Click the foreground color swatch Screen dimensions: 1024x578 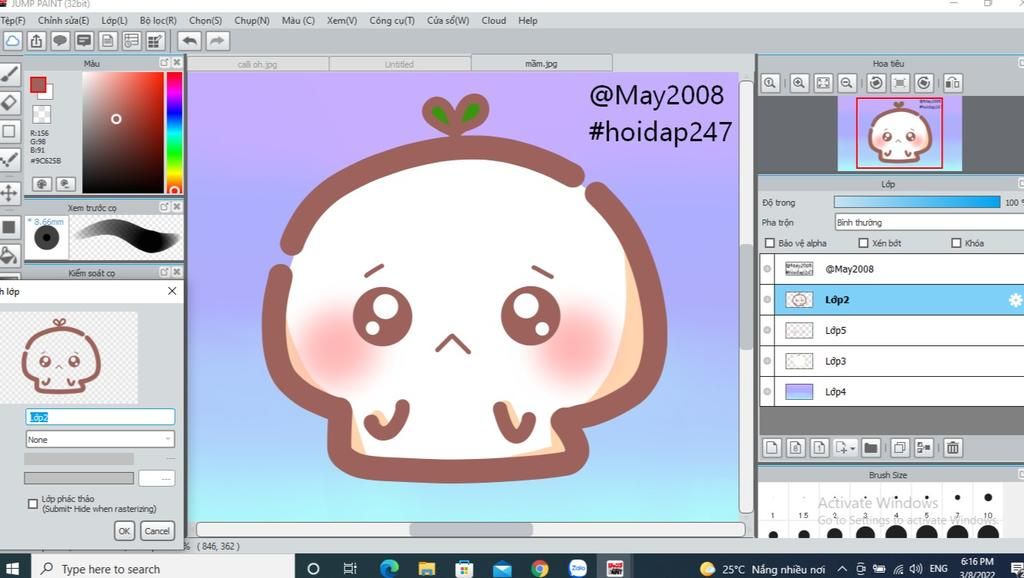click(x=38, y=85)
